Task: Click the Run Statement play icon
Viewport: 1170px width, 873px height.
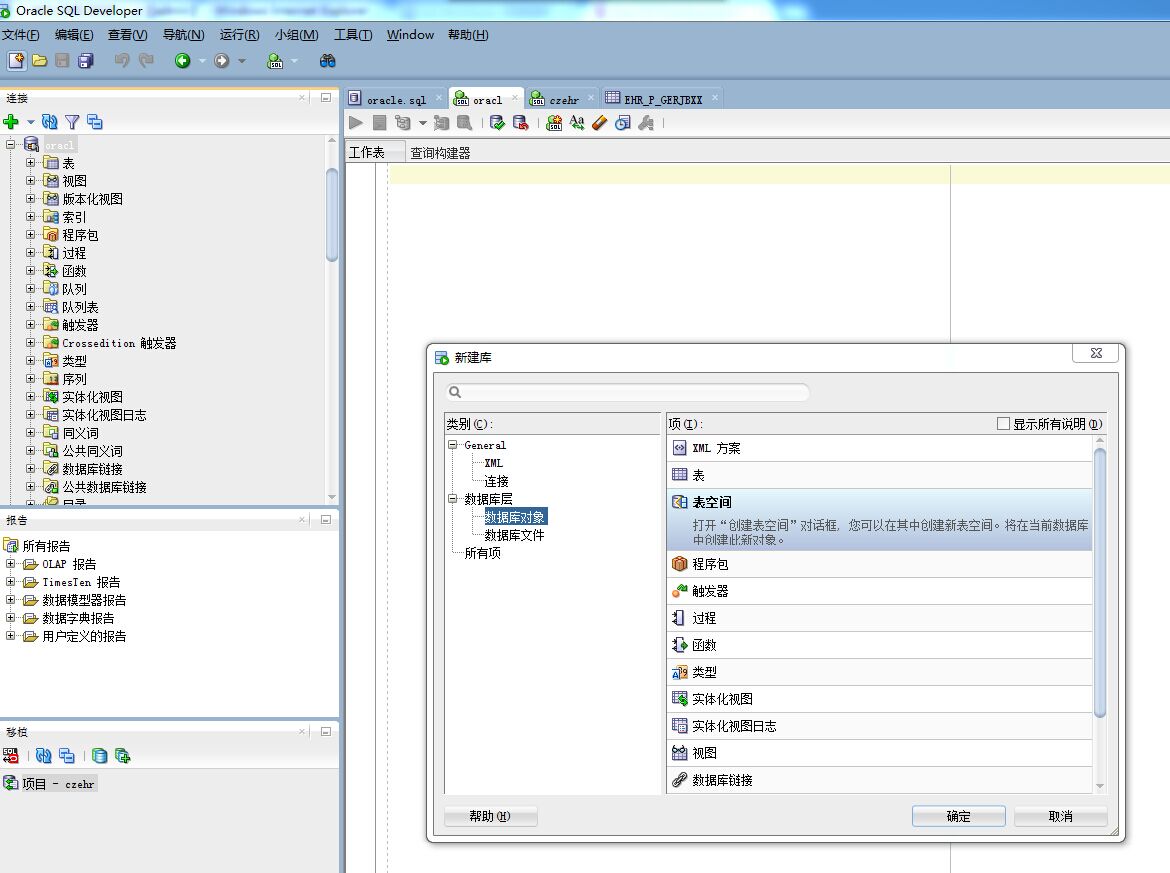Action: coord(356,123)
